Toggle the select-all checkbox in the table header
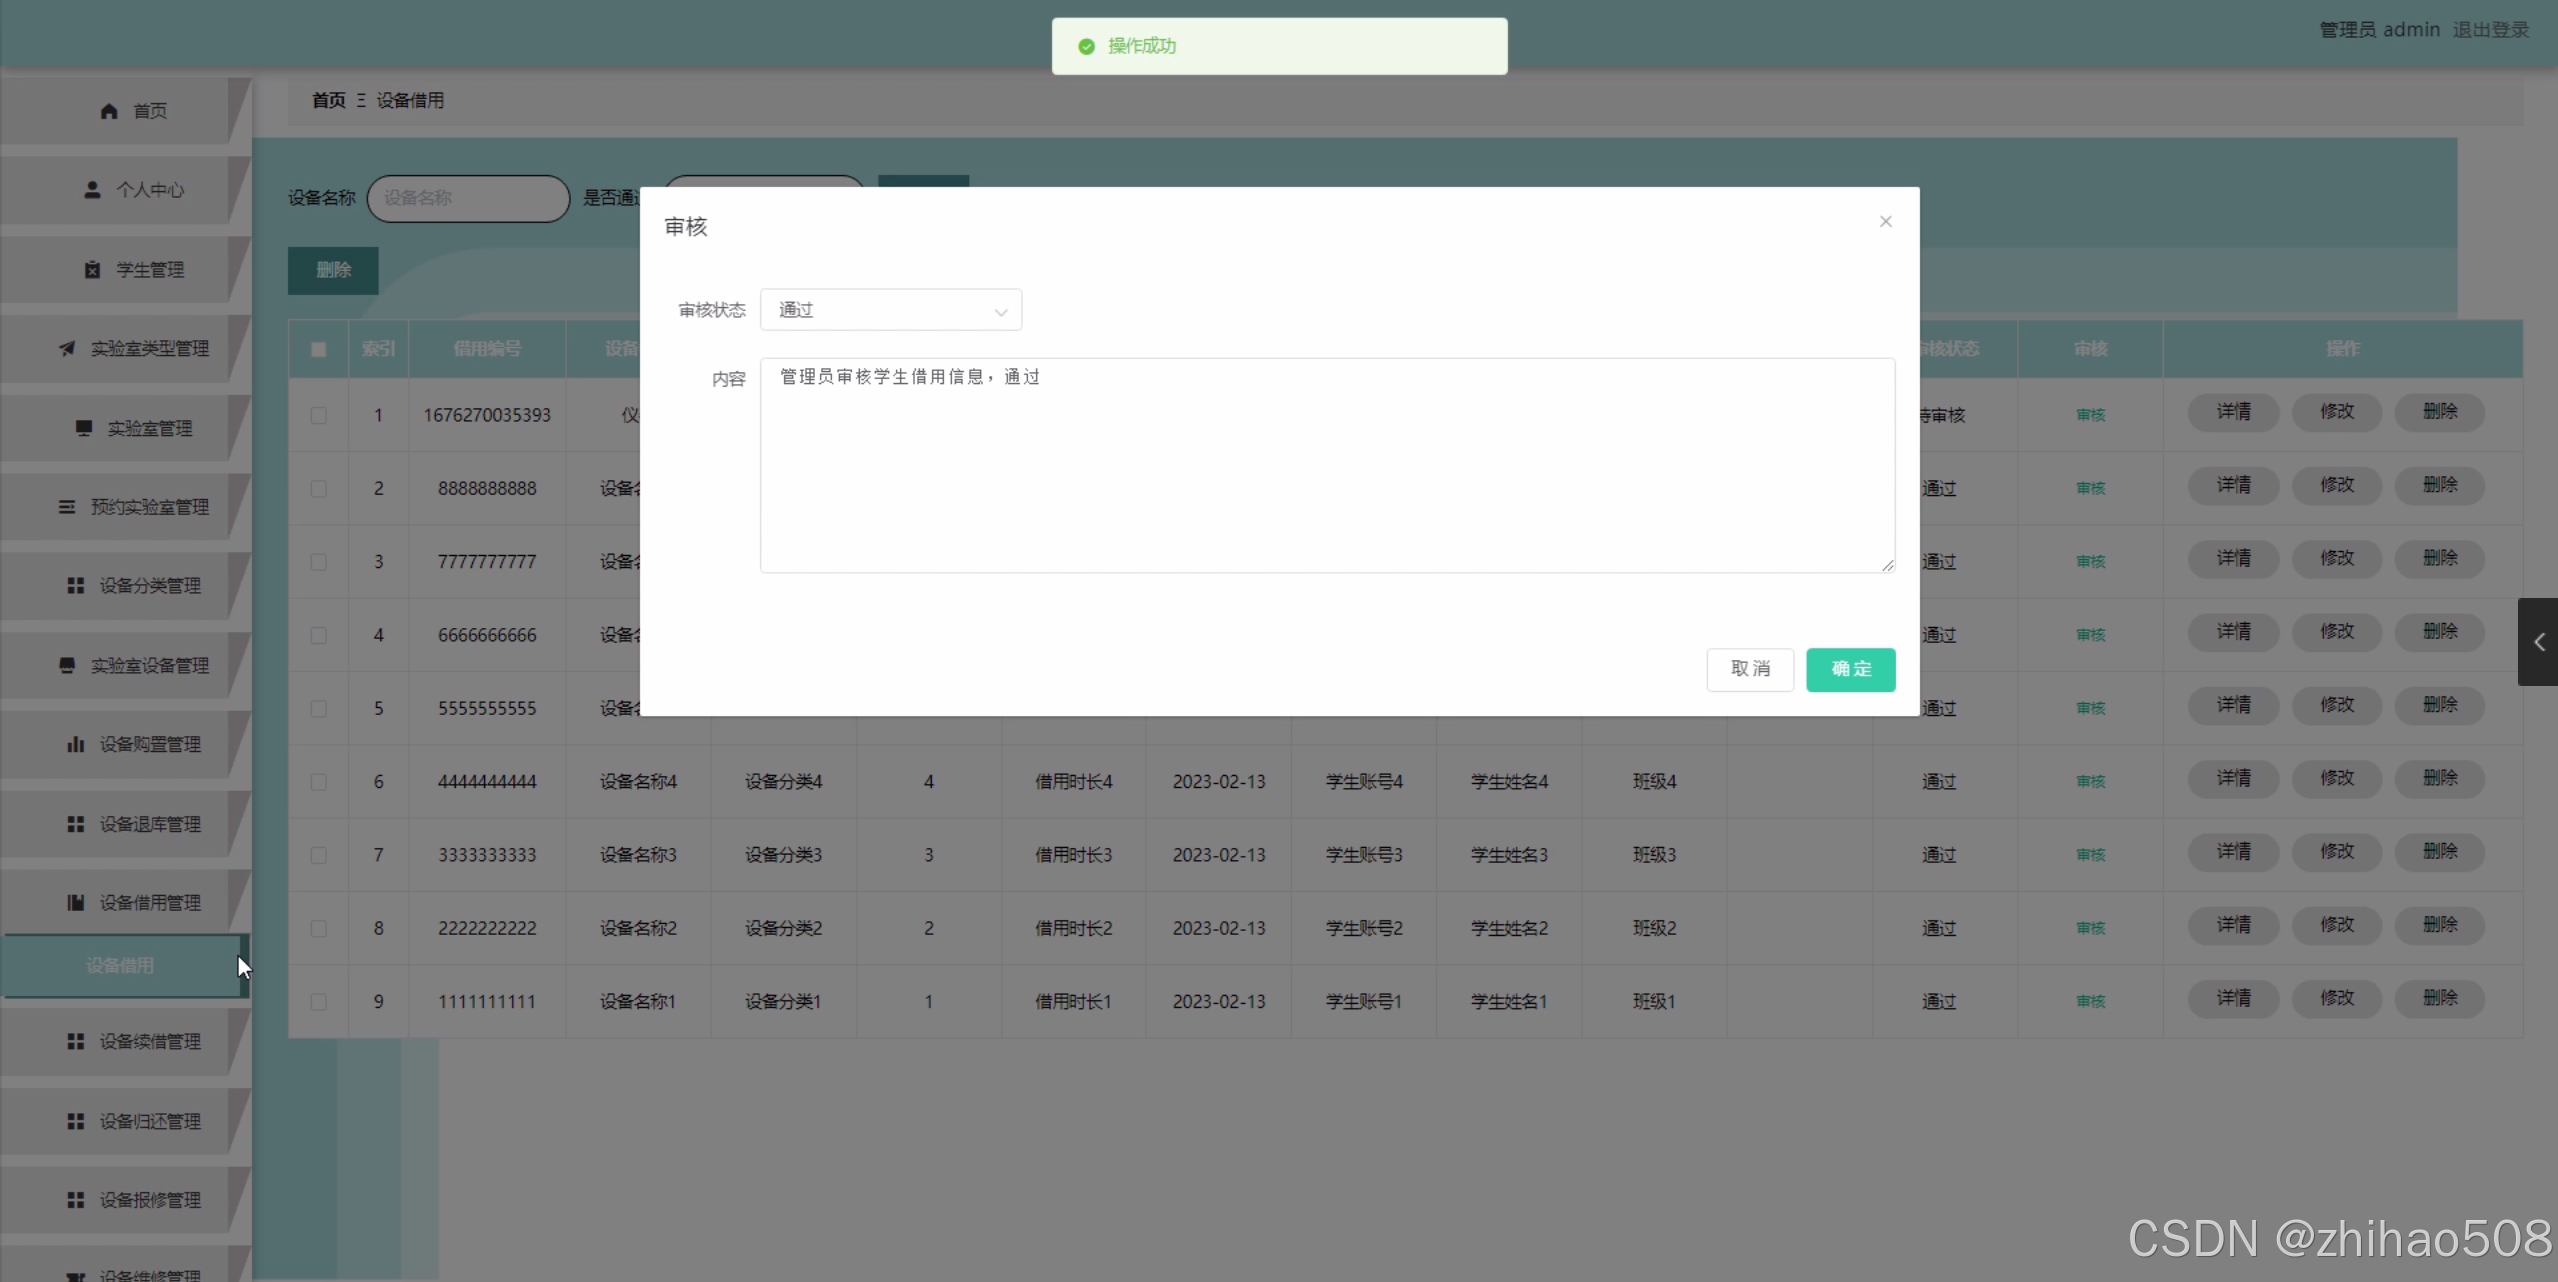Viewport: 2558px width, 1282px height. point(318,349)
